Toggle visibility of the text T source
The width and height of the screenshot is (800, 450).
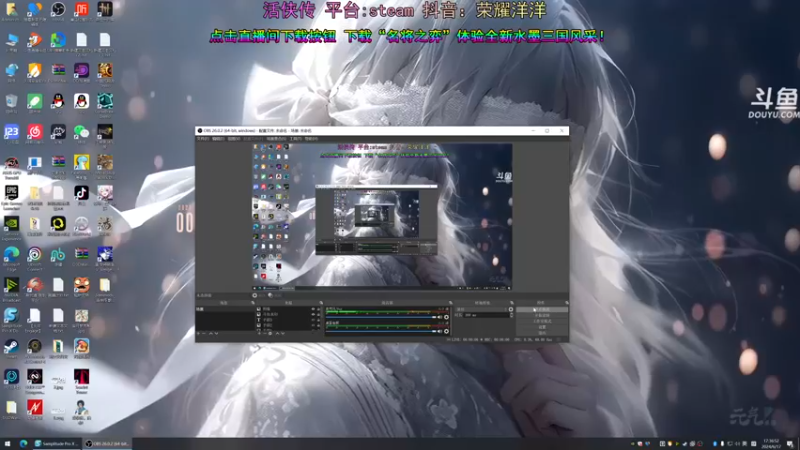313,320
